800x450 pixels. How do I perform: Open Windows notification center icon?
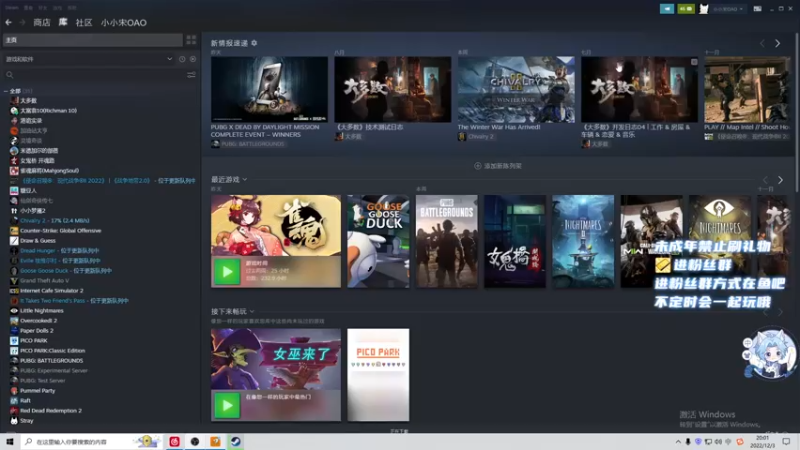pos(786,441)
